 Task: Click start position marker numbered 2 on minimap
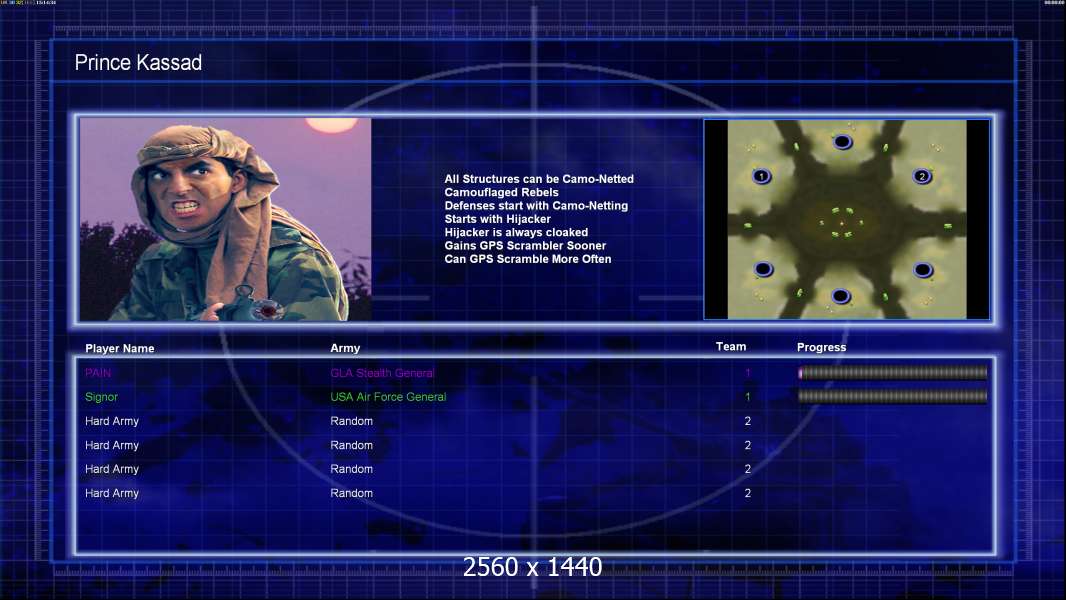922,177
